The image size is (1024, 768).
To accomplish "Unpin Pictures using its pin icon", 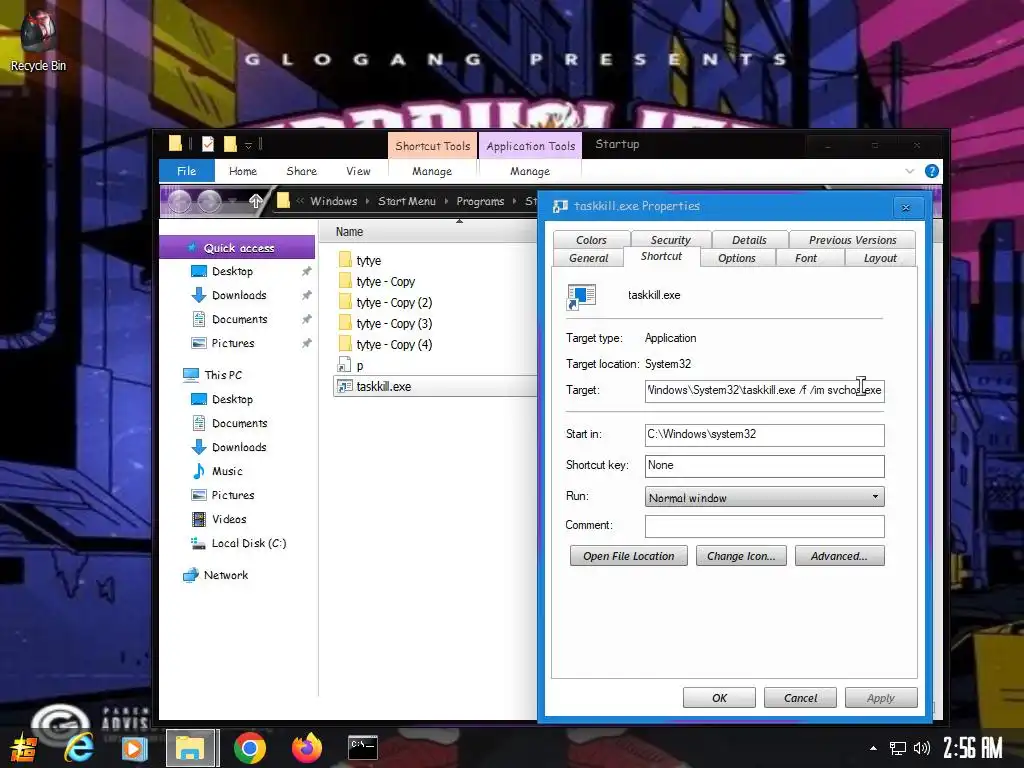I will [x=306, y=343].
